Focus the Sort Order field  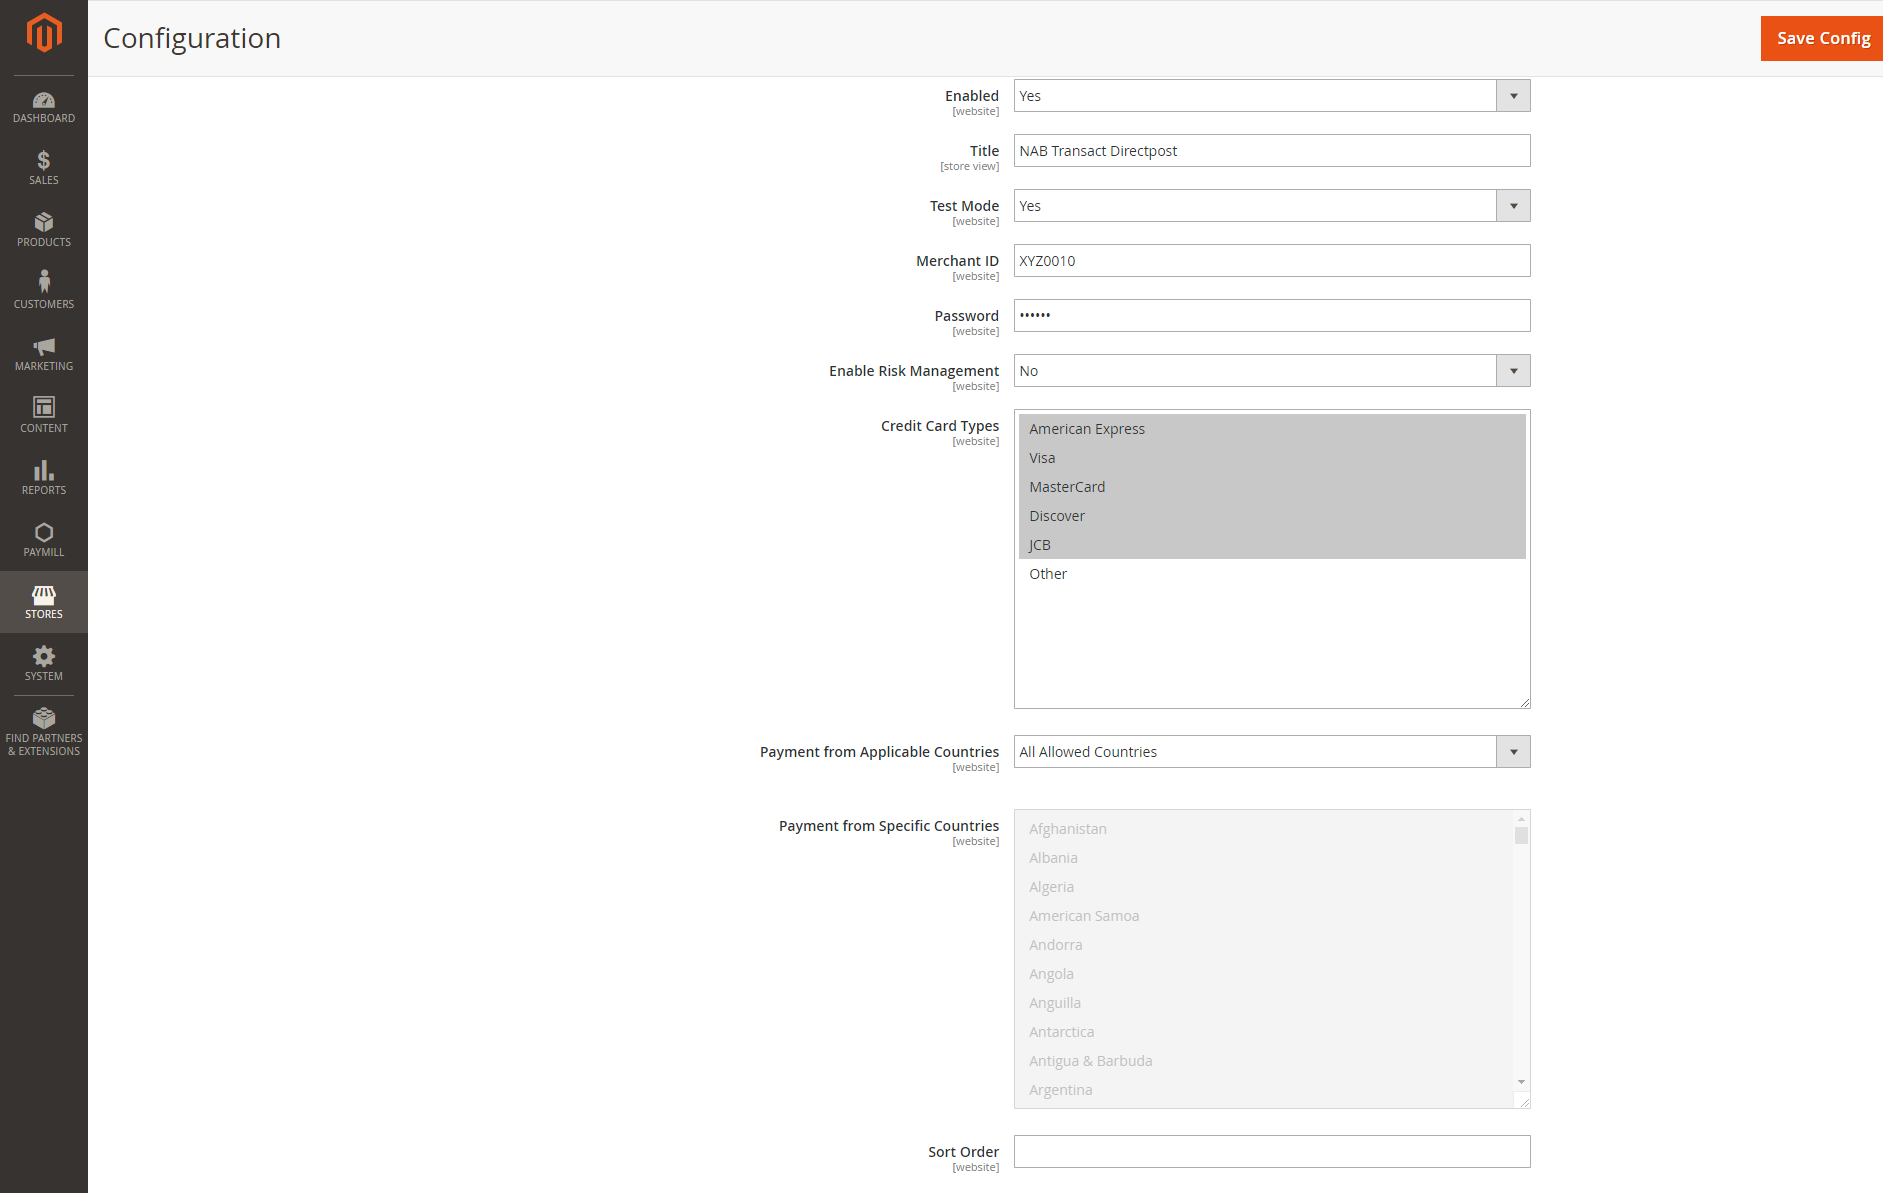tap(1272, 1152)
